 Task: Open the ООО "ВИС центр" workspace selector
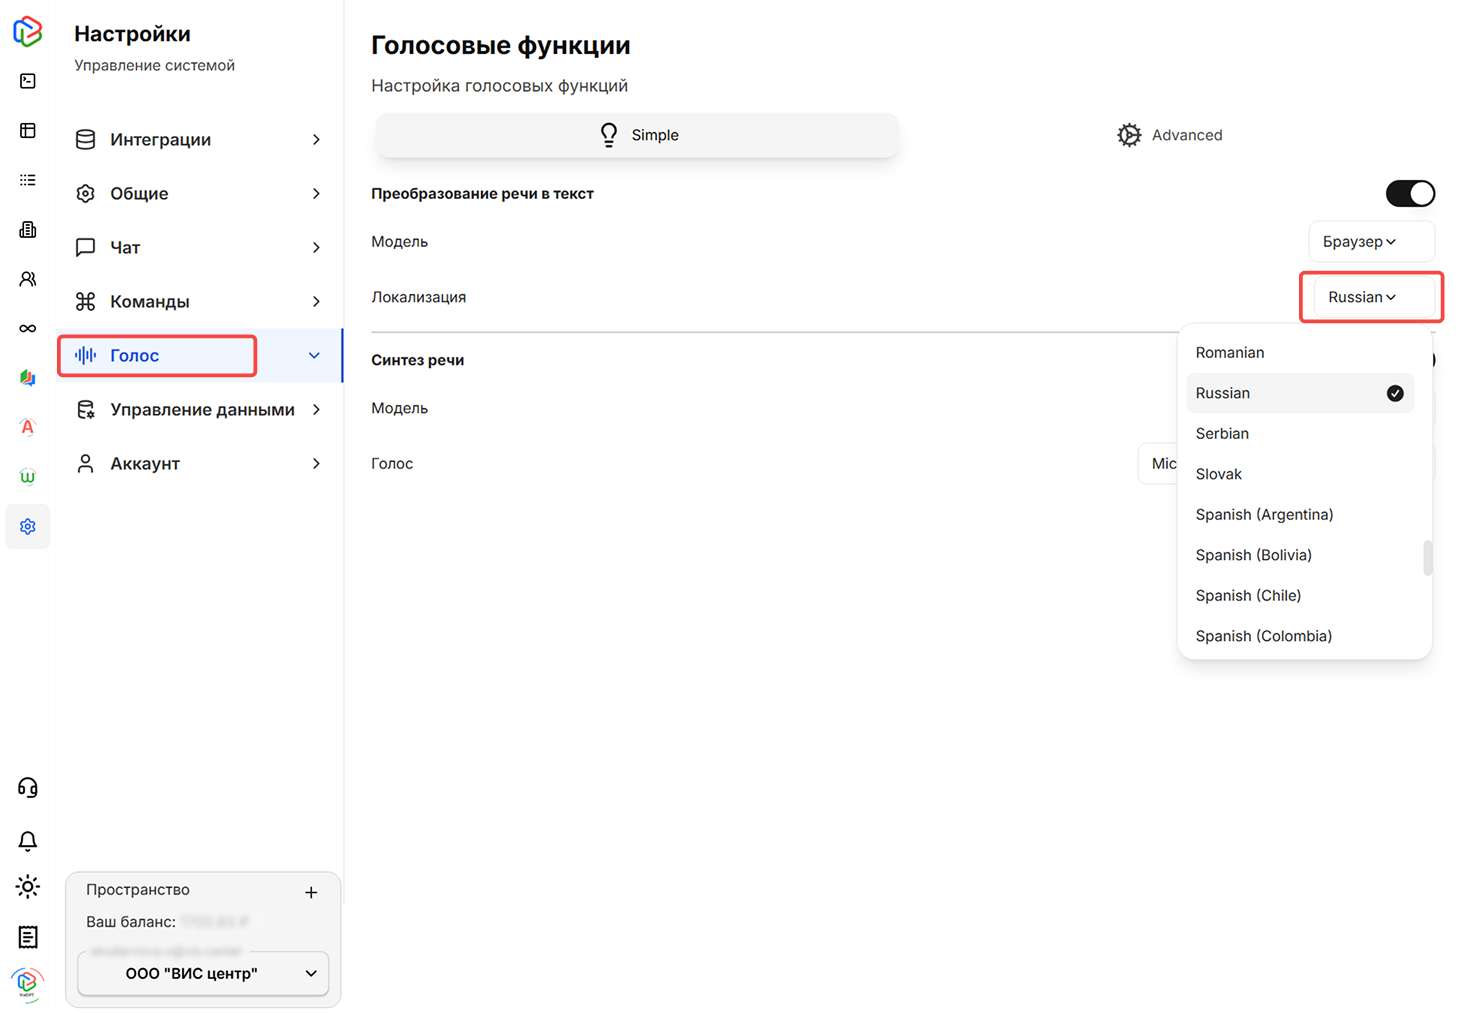pyautogui.click(x=203, y=973)
